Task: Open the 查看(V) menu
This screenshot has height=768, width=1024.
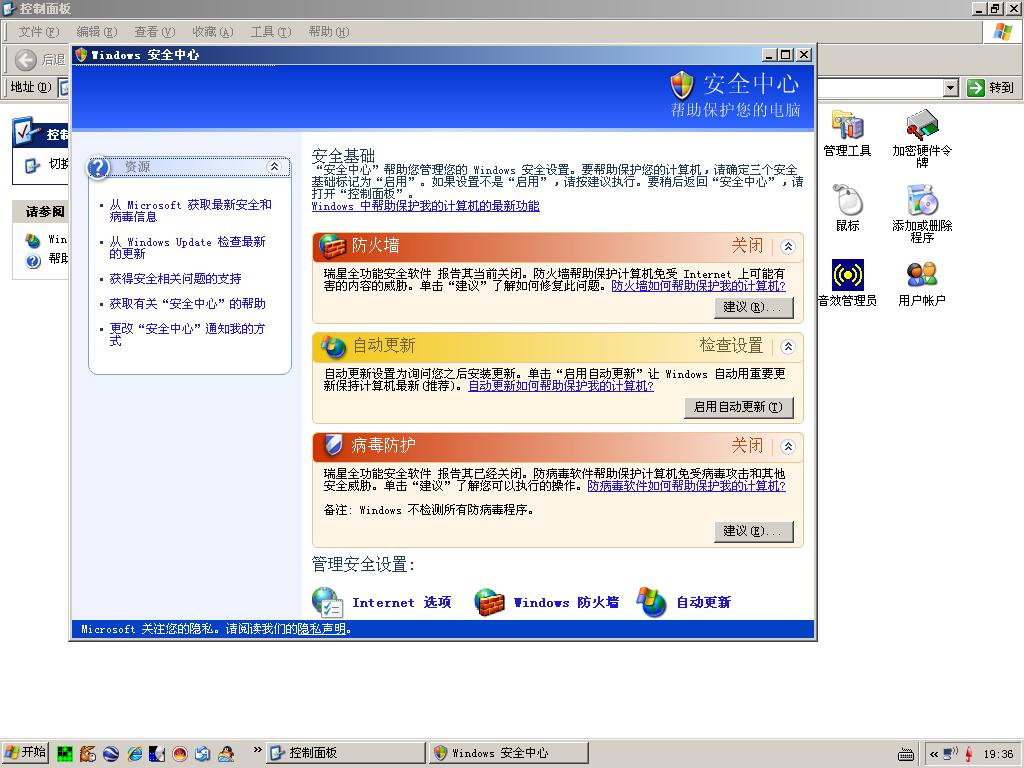Action: (x=155, y=31)
